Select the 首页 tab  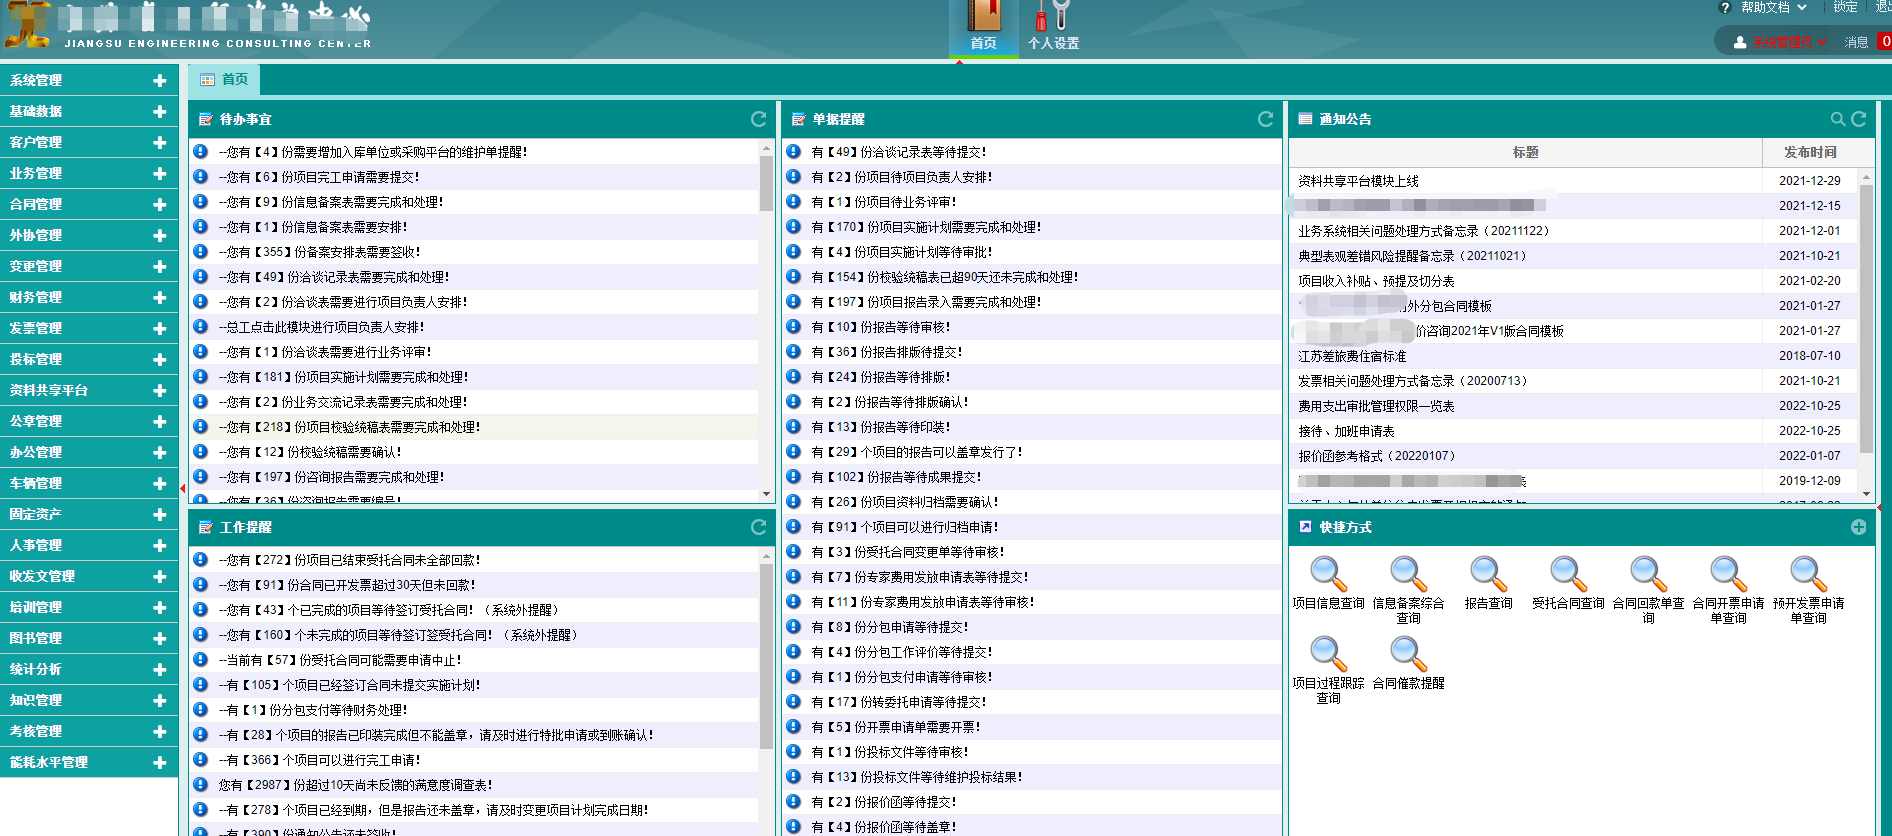(x=224, y=79)
